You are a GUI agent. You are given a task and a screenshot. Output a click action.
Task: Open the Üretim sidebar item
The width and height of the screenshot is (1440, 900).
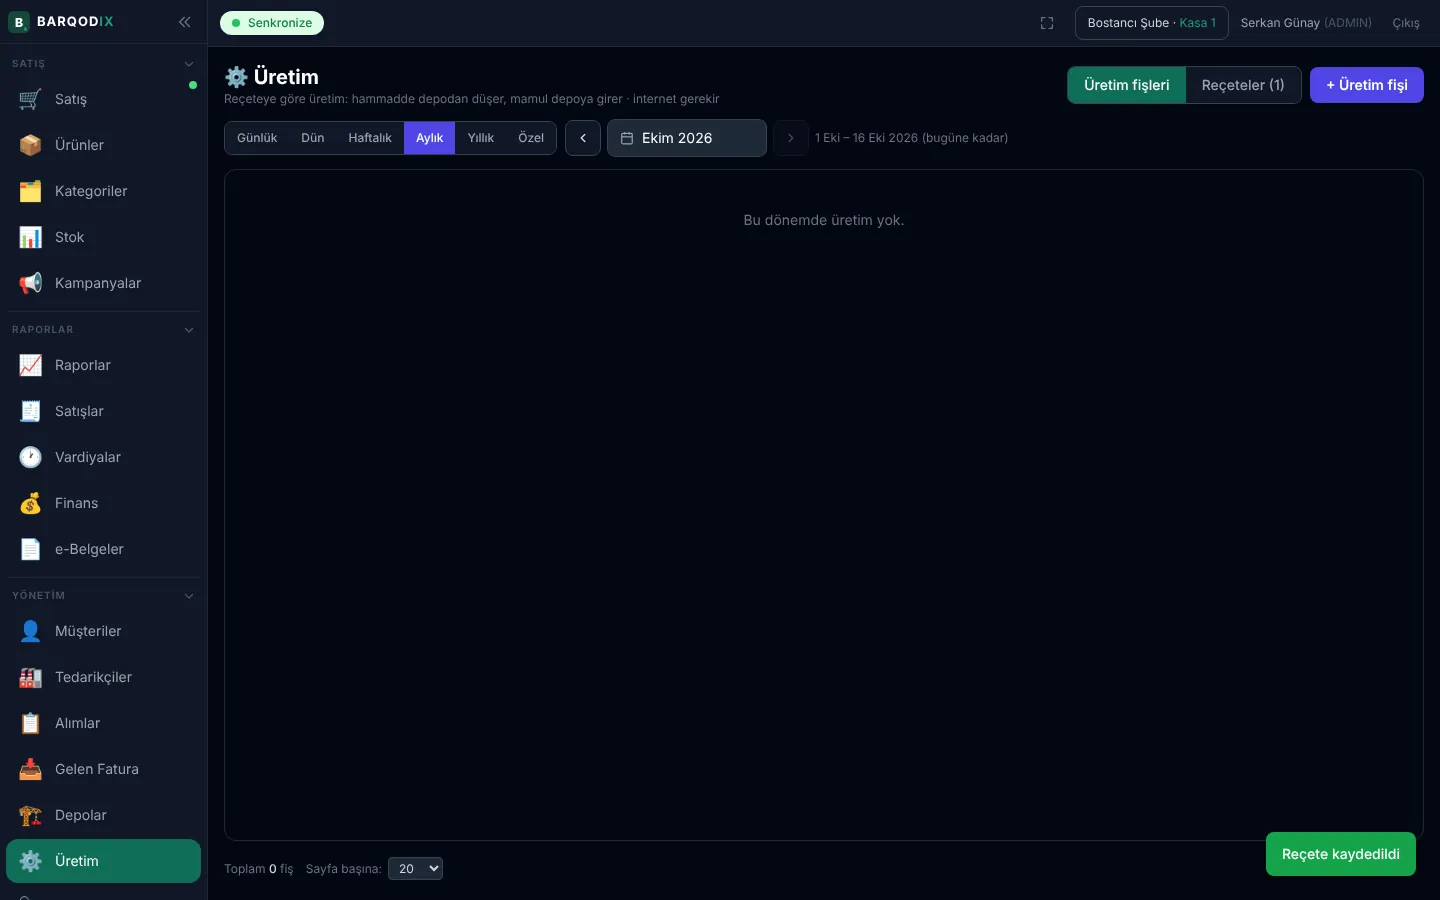tap(104, 861)
